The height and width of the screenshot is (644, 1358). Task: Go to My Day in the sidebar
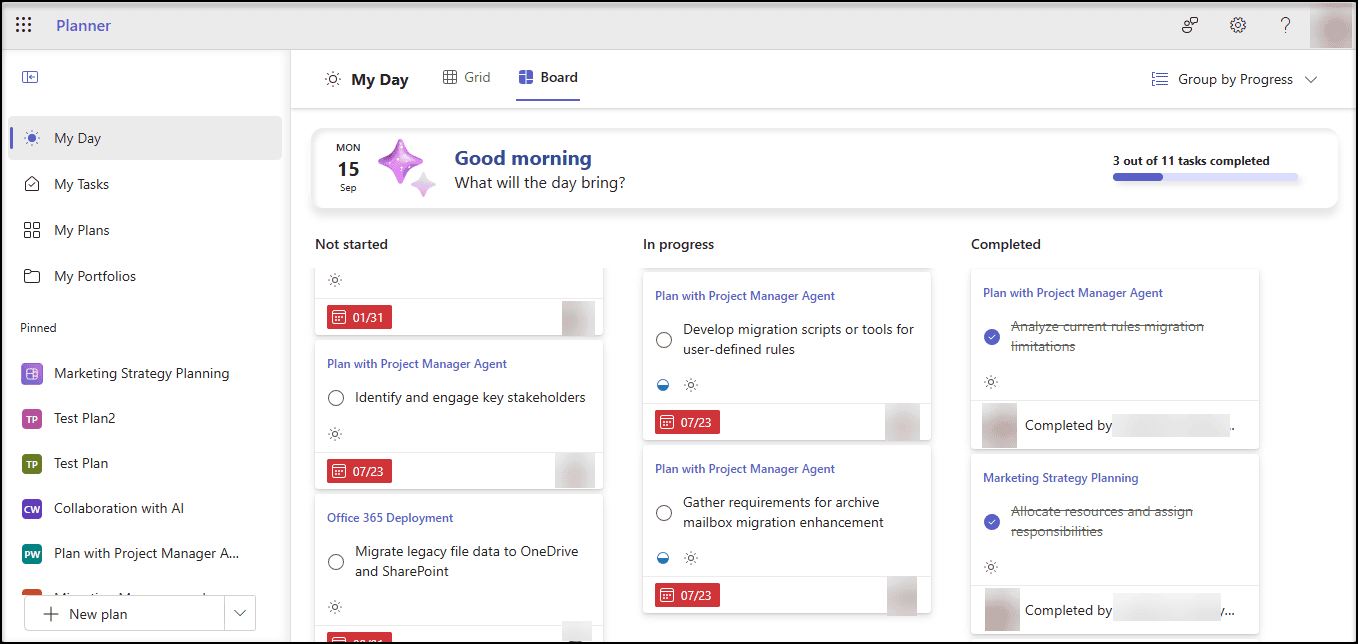145,138
